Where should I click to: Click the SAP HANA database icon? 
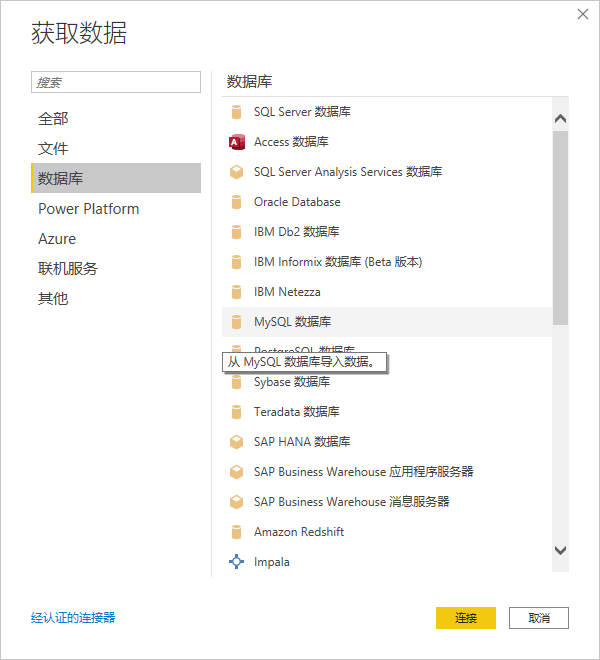coord(237,442)
